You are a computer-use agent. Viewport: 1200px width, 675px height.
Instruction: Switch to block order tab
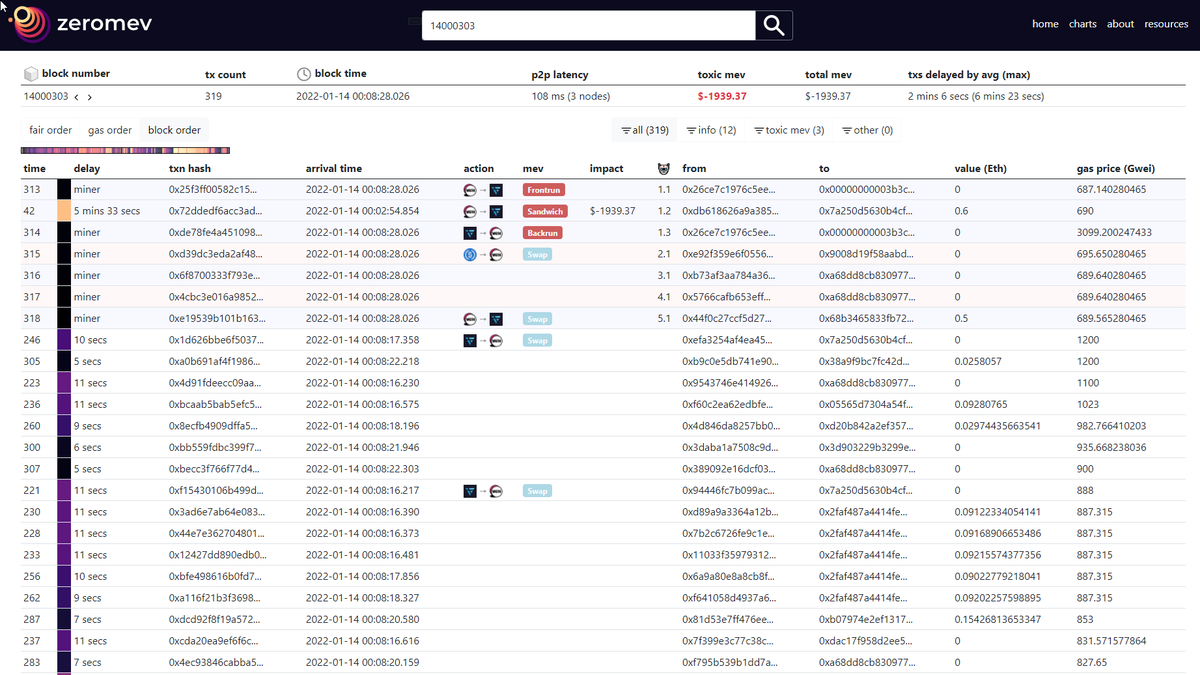174,130
